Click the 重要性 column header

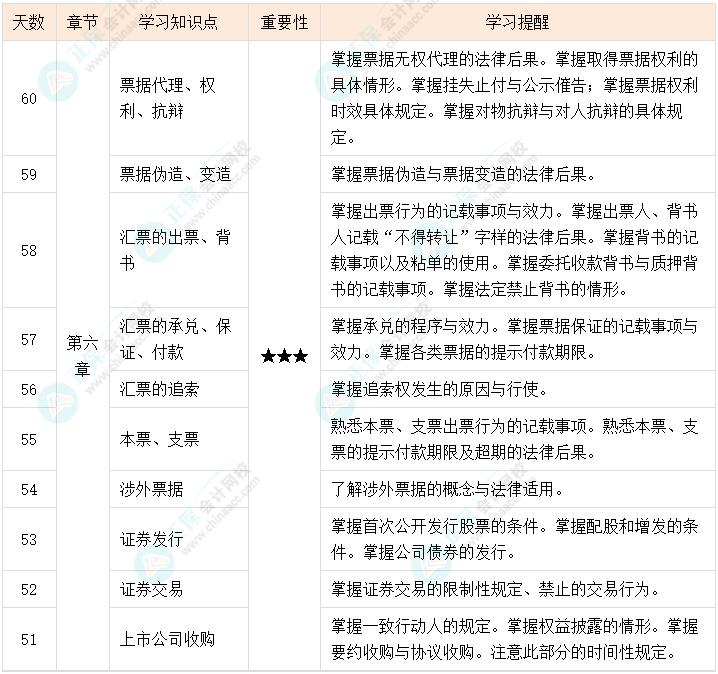(284, 22)
